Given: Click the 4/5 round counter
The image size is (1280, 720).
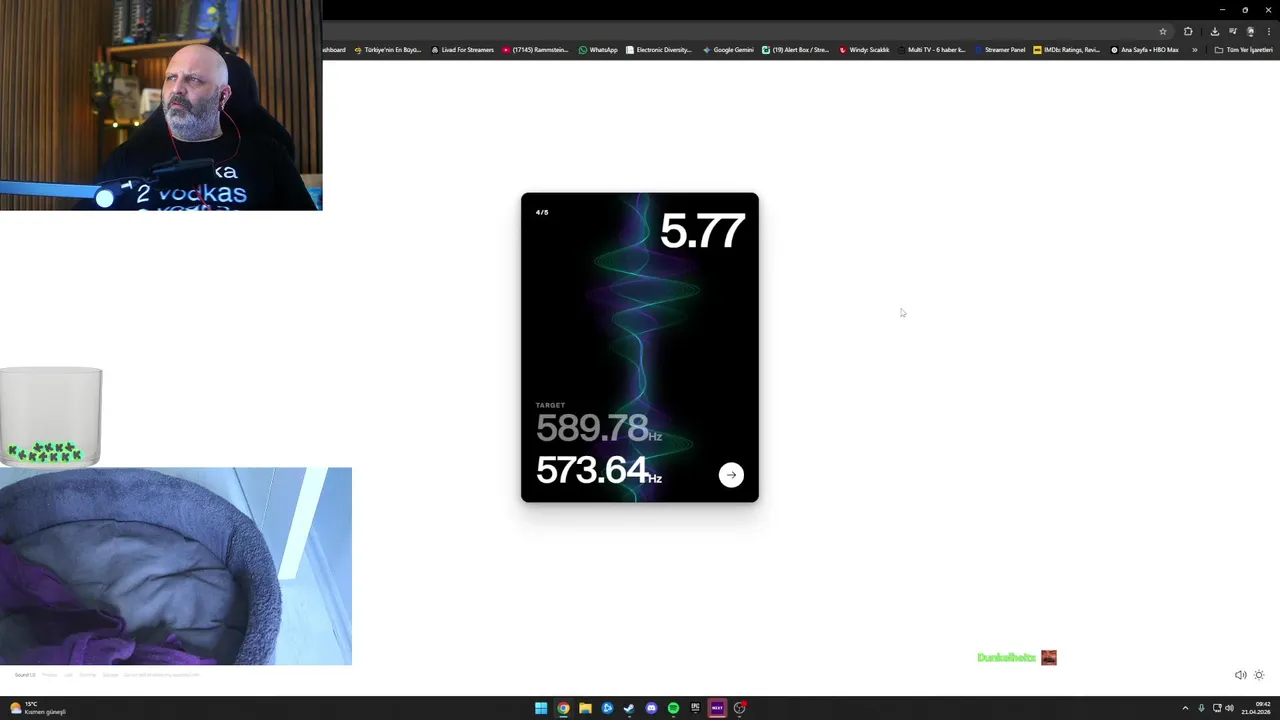Looking at the screenshot, I should pyautogui.click(x=542, y=212).
